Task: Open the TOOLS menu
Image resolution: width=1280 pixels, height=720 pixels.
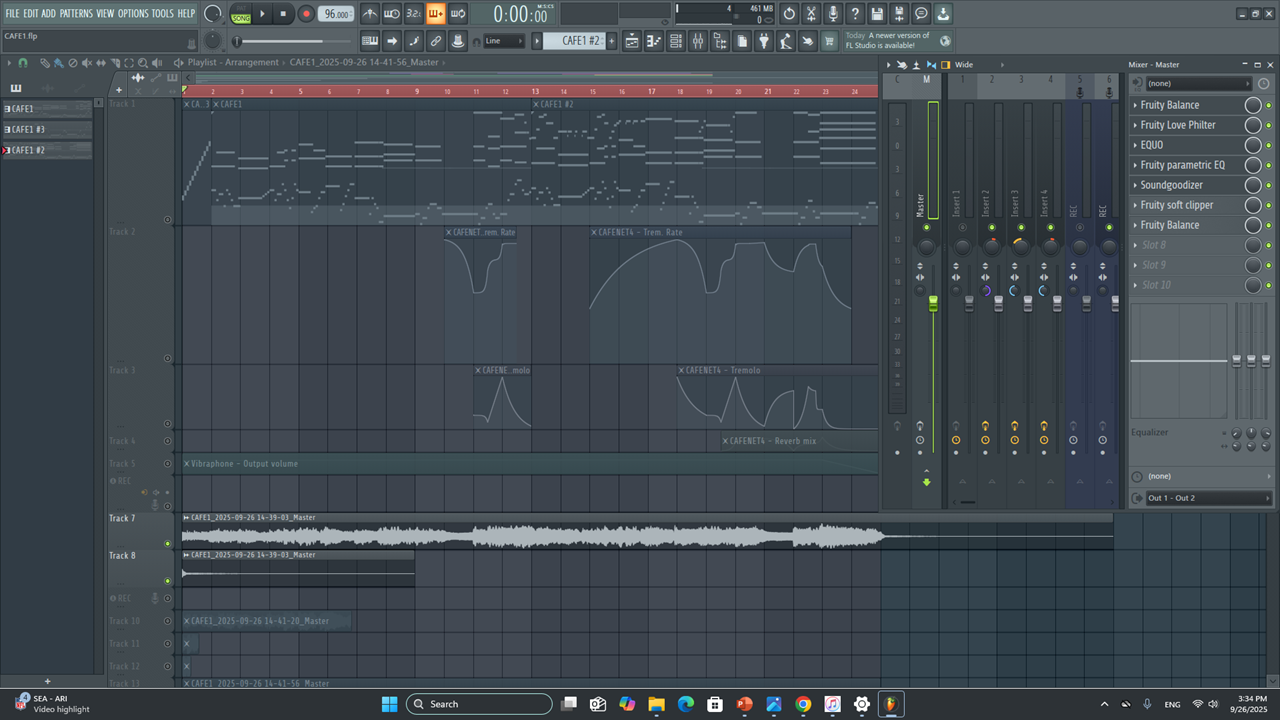Action: (162, 14)
